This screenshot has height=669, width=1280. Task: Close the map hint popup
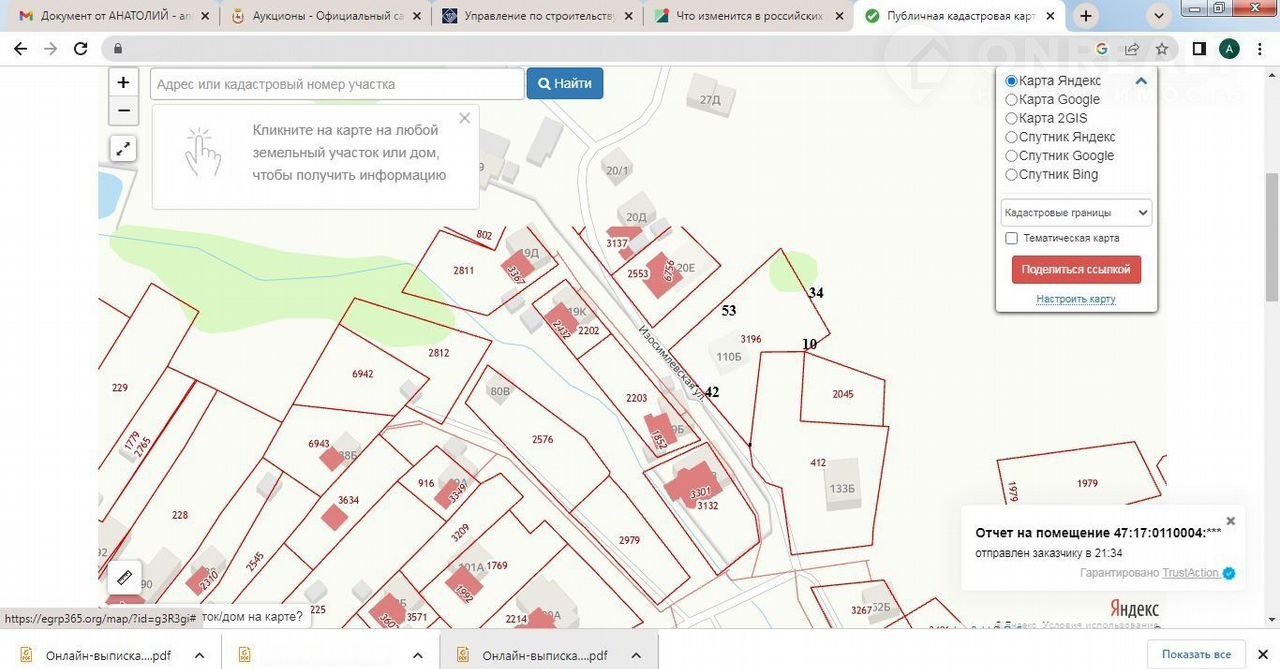(x=464, y=118)
